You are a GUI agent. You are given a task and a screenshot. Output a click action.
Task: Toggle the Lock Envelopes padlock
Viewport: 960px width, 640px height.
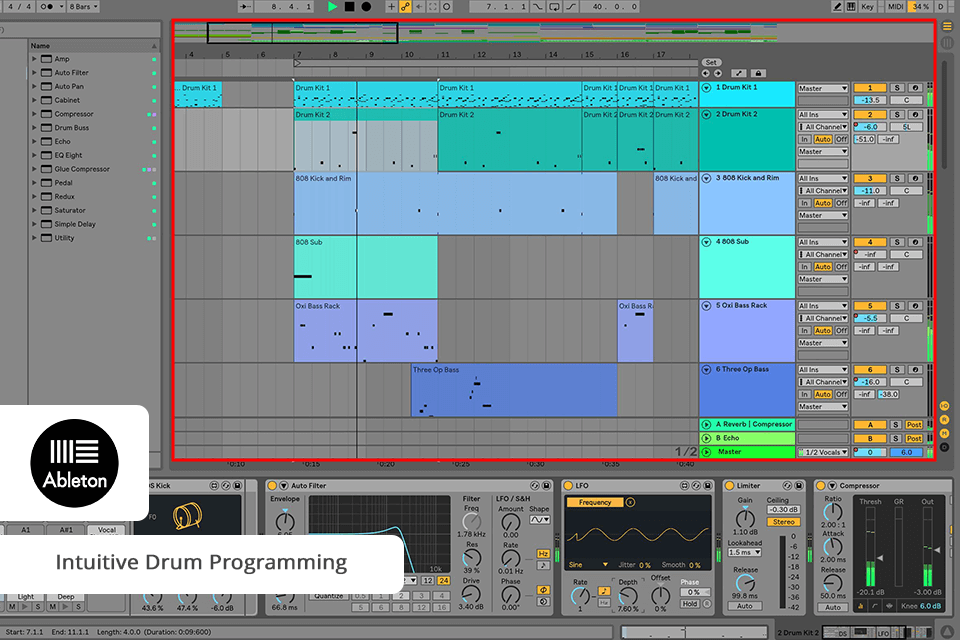[758, 73]
